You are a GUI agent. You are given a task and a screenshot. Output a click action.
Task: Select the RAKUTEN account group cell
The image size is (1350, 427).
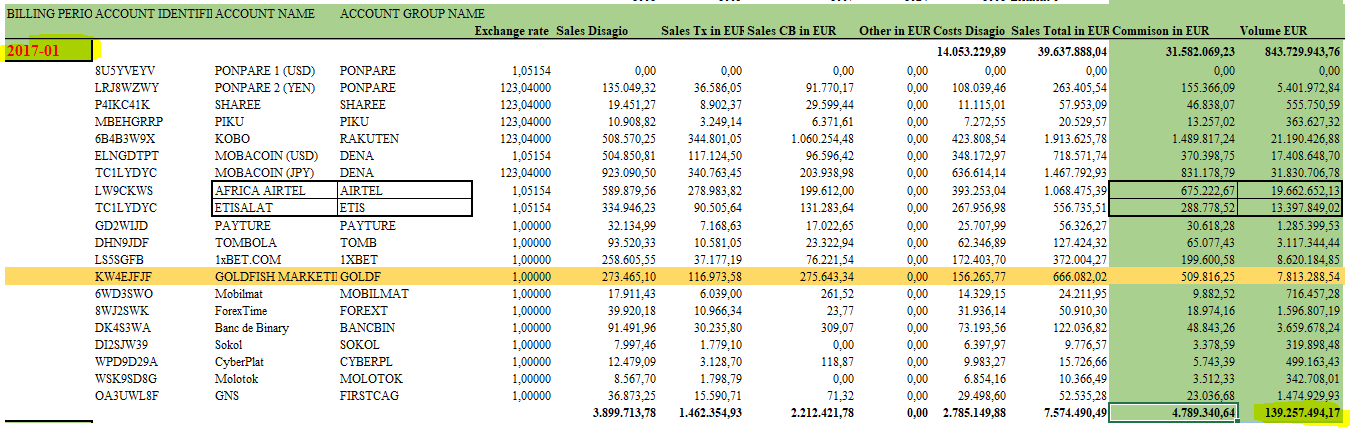click(x=369, y=139)
